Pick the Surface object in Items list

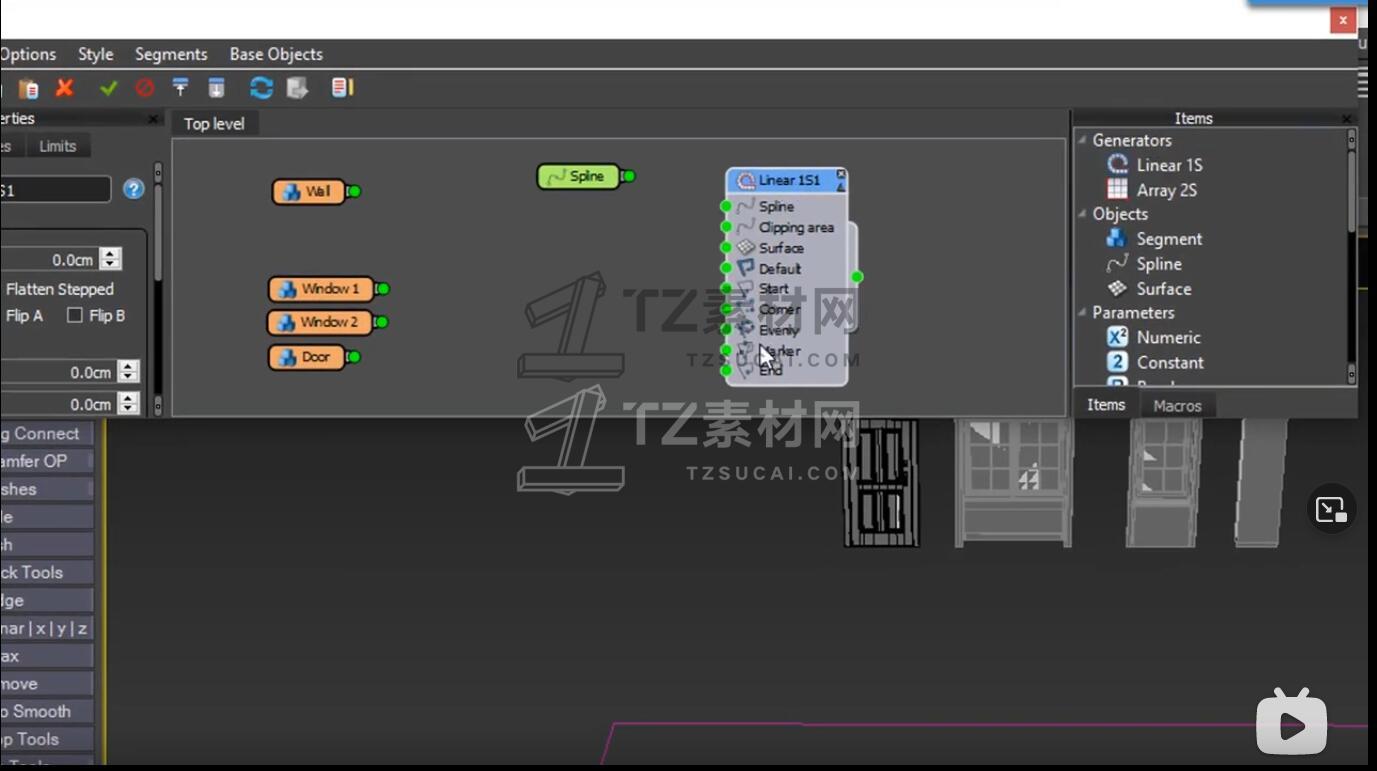pyautogui.click(x=1149, y=289)
